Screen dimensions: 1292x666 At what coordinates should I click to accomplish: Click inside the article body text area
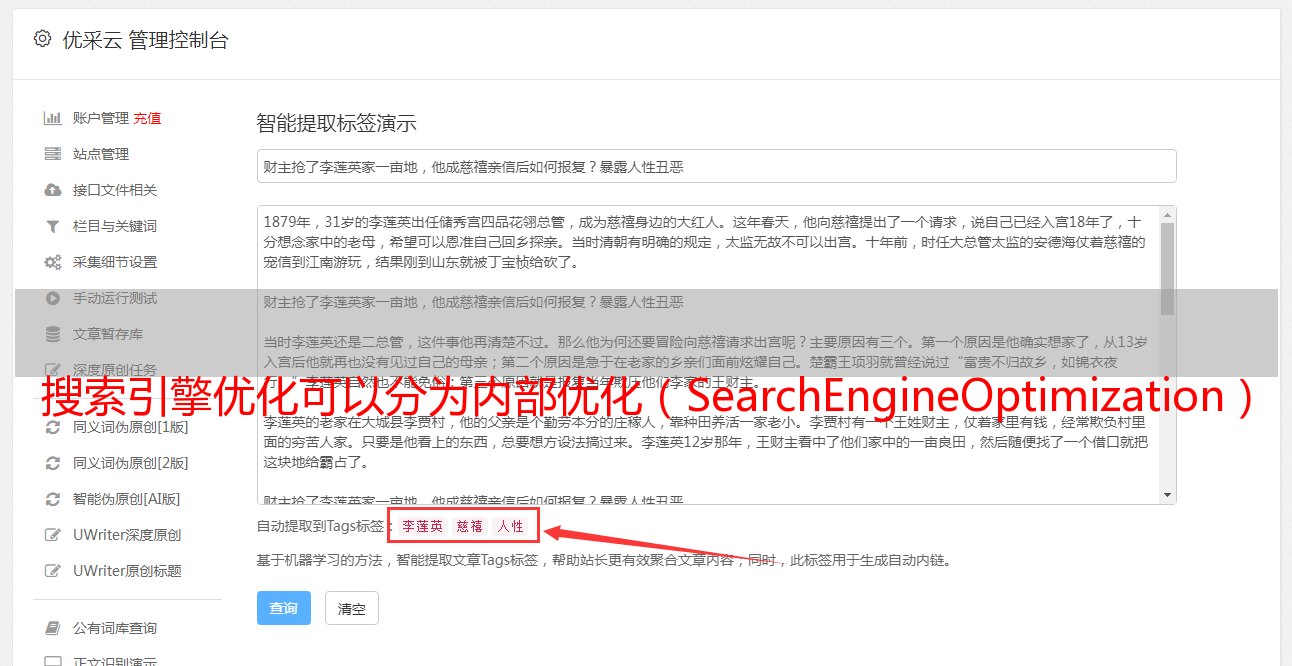coord(708,354)
